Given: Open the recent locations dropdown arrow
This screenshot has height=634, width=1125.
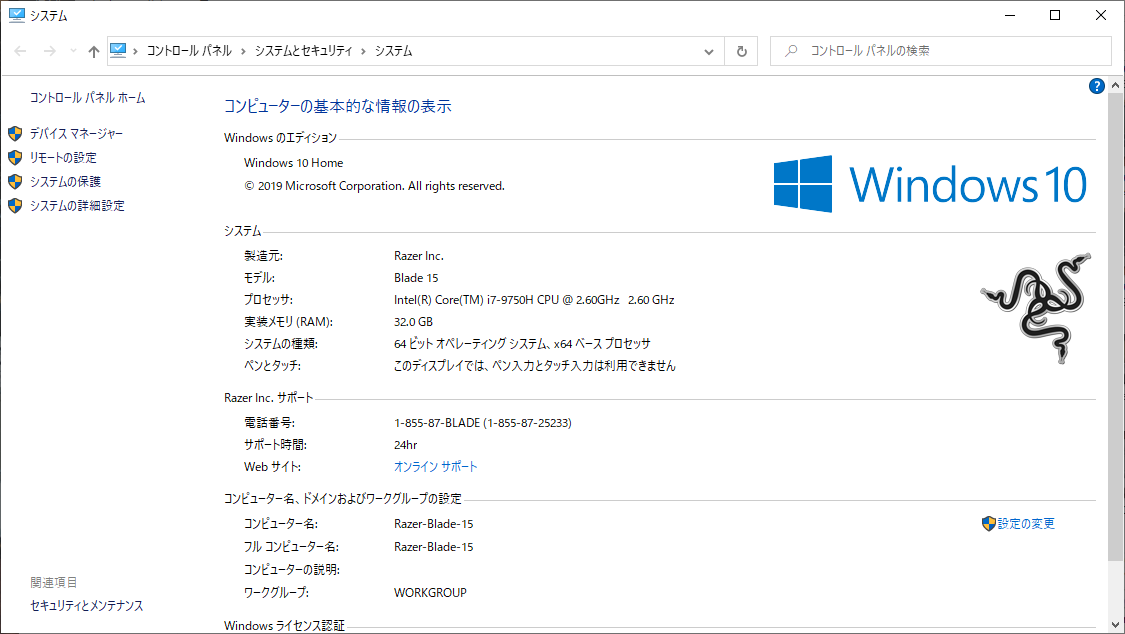Looking at the screenshot, I should pyautogui.click(x=73, y=51).
